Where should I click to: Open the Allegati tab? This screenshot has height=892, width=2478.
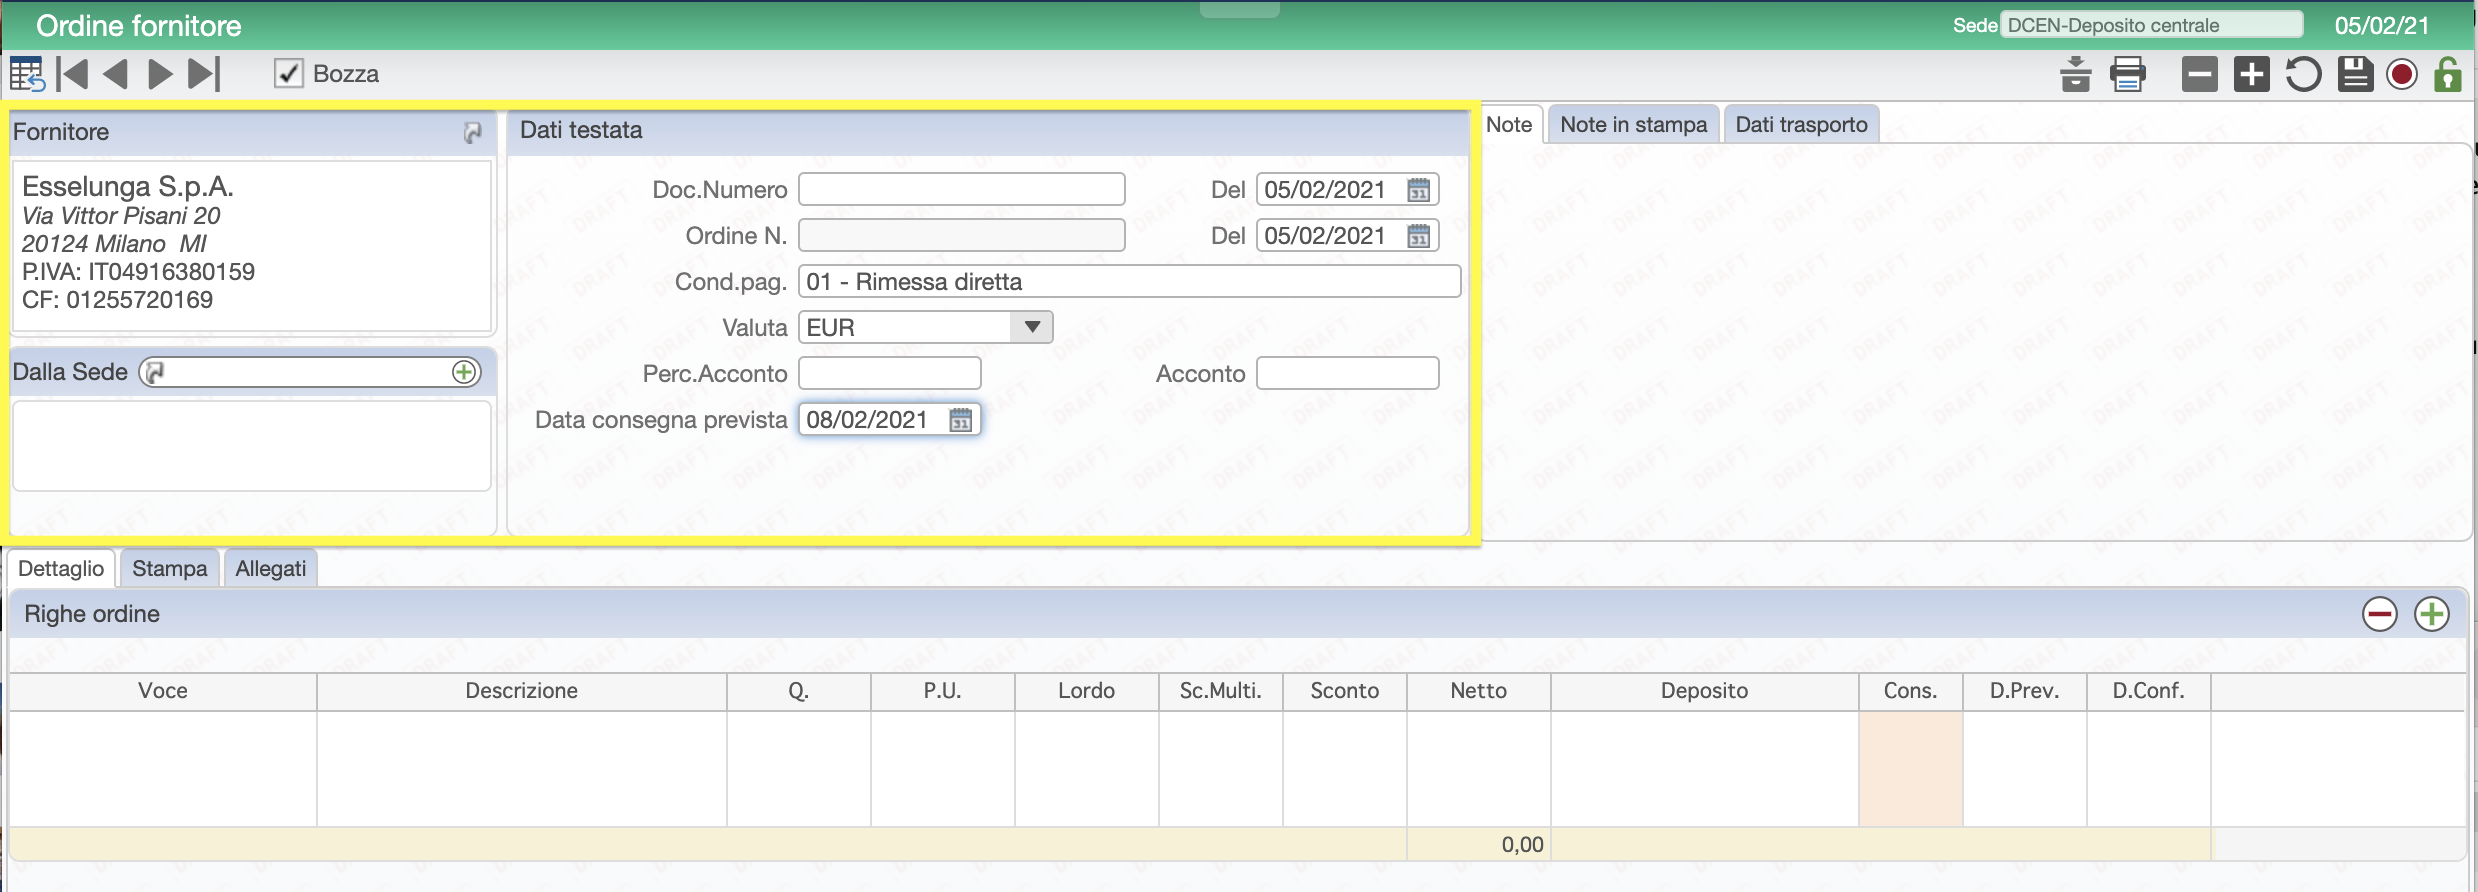pos(271,569)
